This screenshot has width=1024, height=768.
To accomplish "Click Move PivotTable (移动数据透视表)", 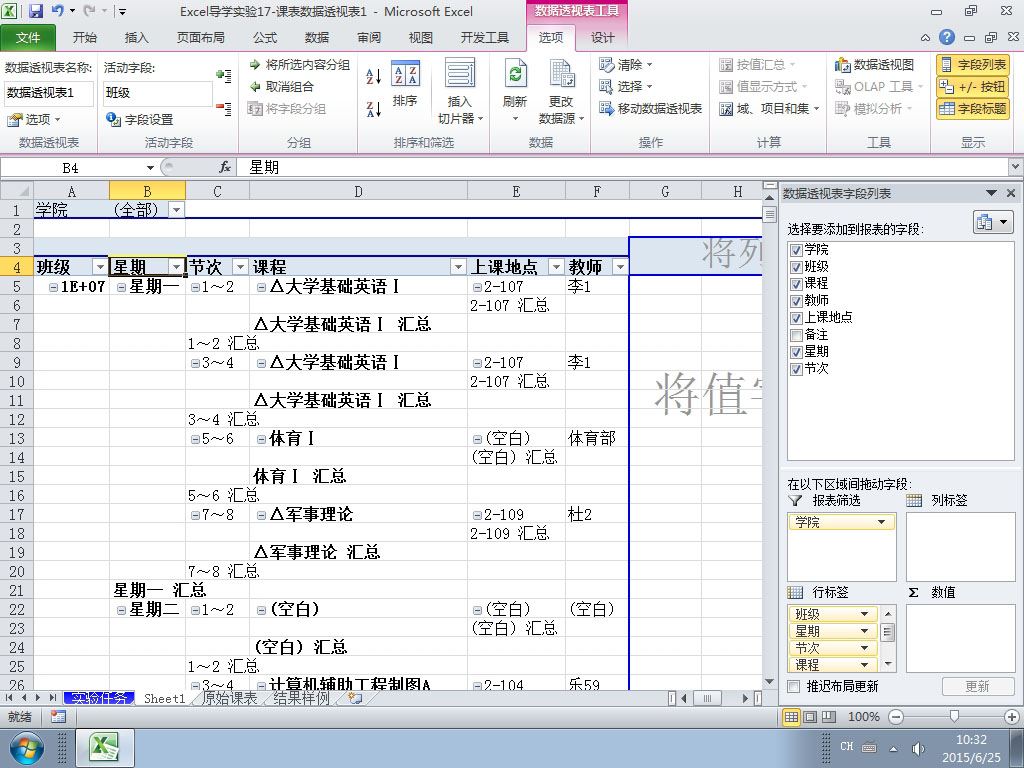I will (650, 108).
